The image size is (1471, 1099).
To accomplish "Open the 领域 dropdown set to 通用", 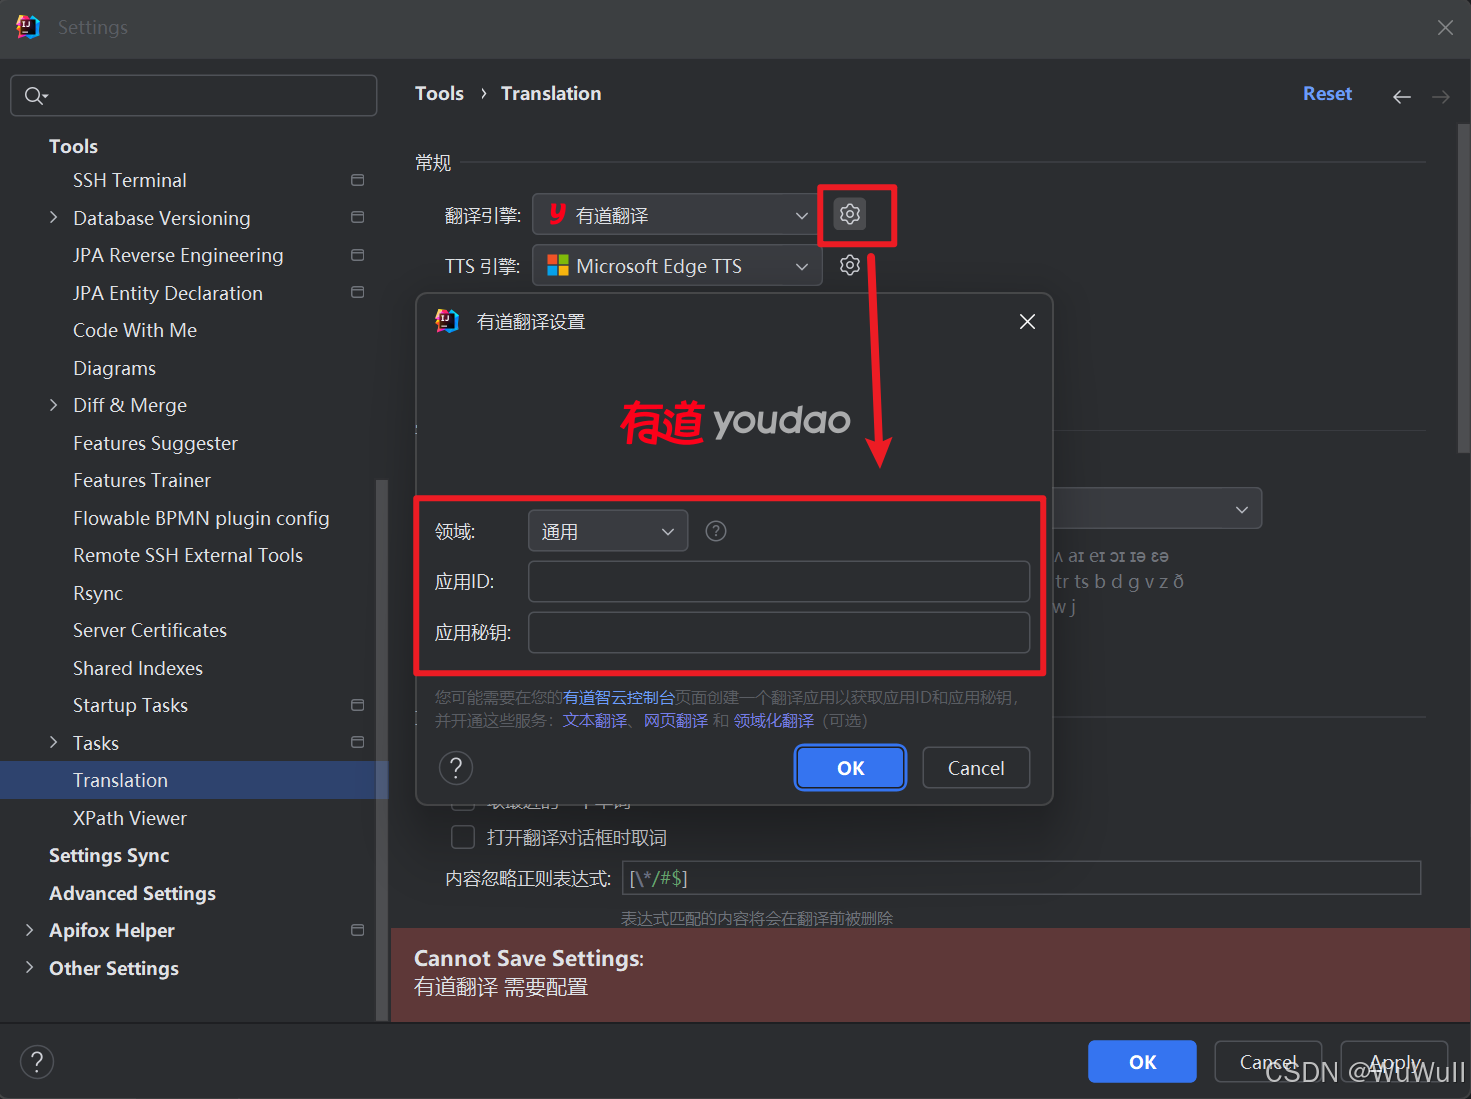I will click(x=608, y=531).
